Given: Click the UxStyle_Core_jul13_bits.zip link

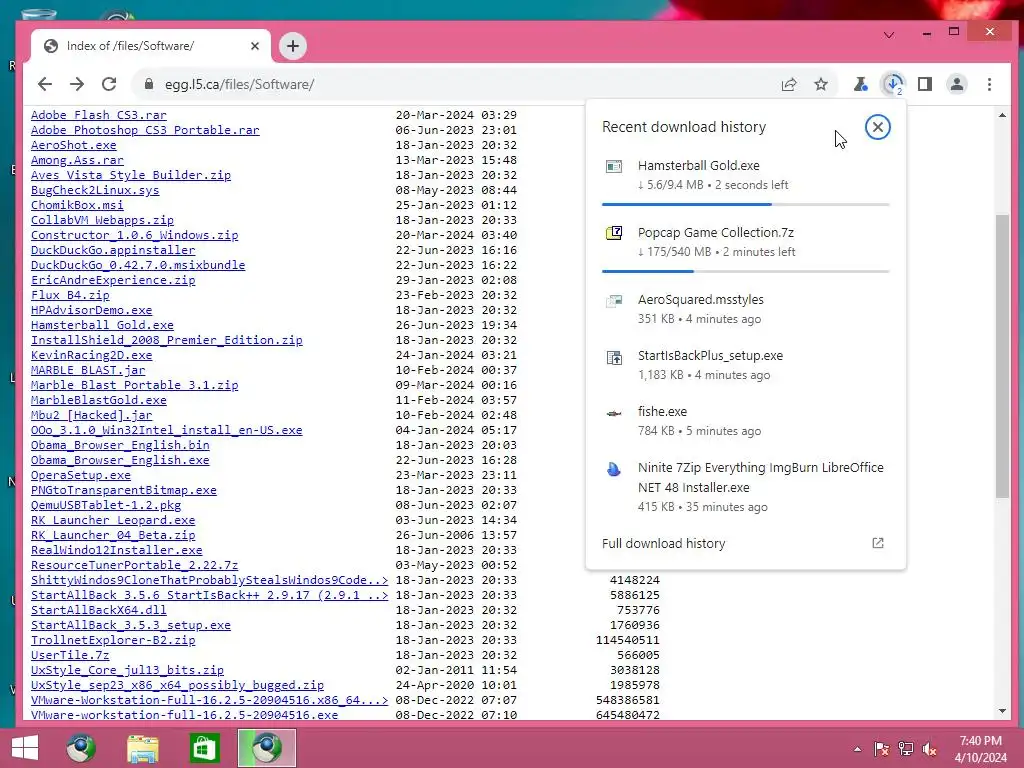Looking at the screenshot, I should [x=127, y=671].
